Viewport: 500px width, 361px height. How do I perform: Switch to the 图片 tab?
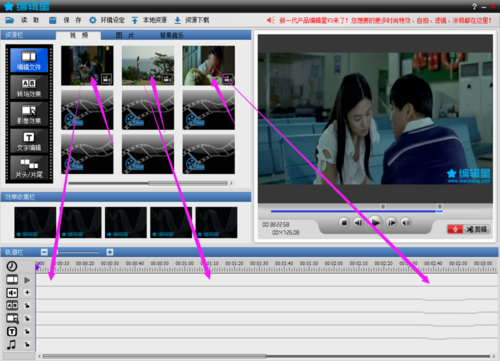click(125, 35)
